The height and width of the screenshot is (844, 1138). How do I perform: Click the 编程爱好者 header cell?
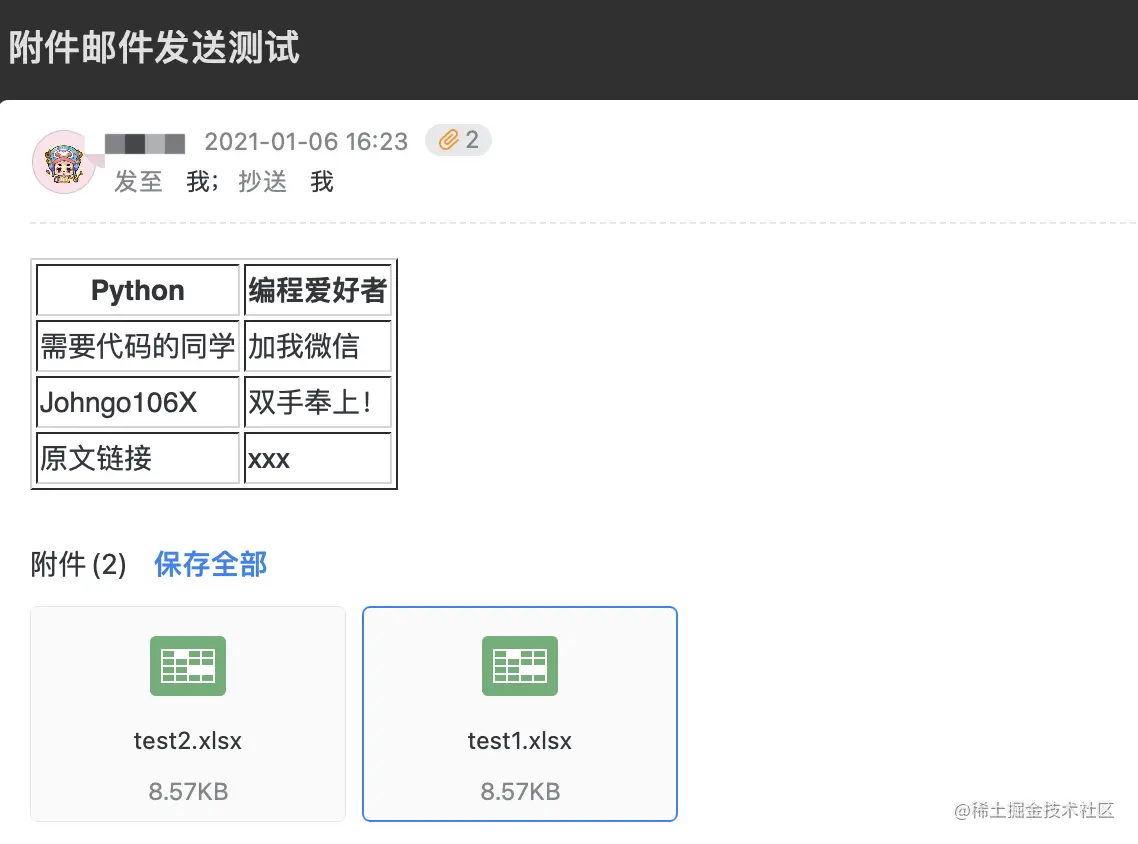tap(318, 290)
